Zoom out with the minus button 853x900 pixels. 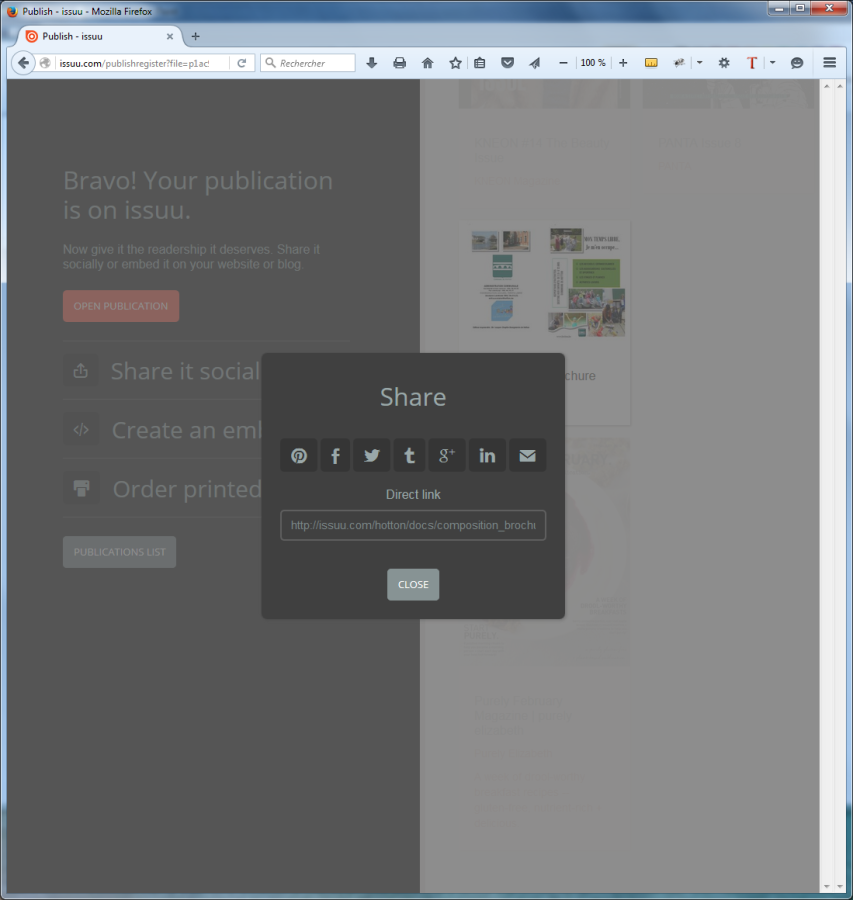pos(563,63)
